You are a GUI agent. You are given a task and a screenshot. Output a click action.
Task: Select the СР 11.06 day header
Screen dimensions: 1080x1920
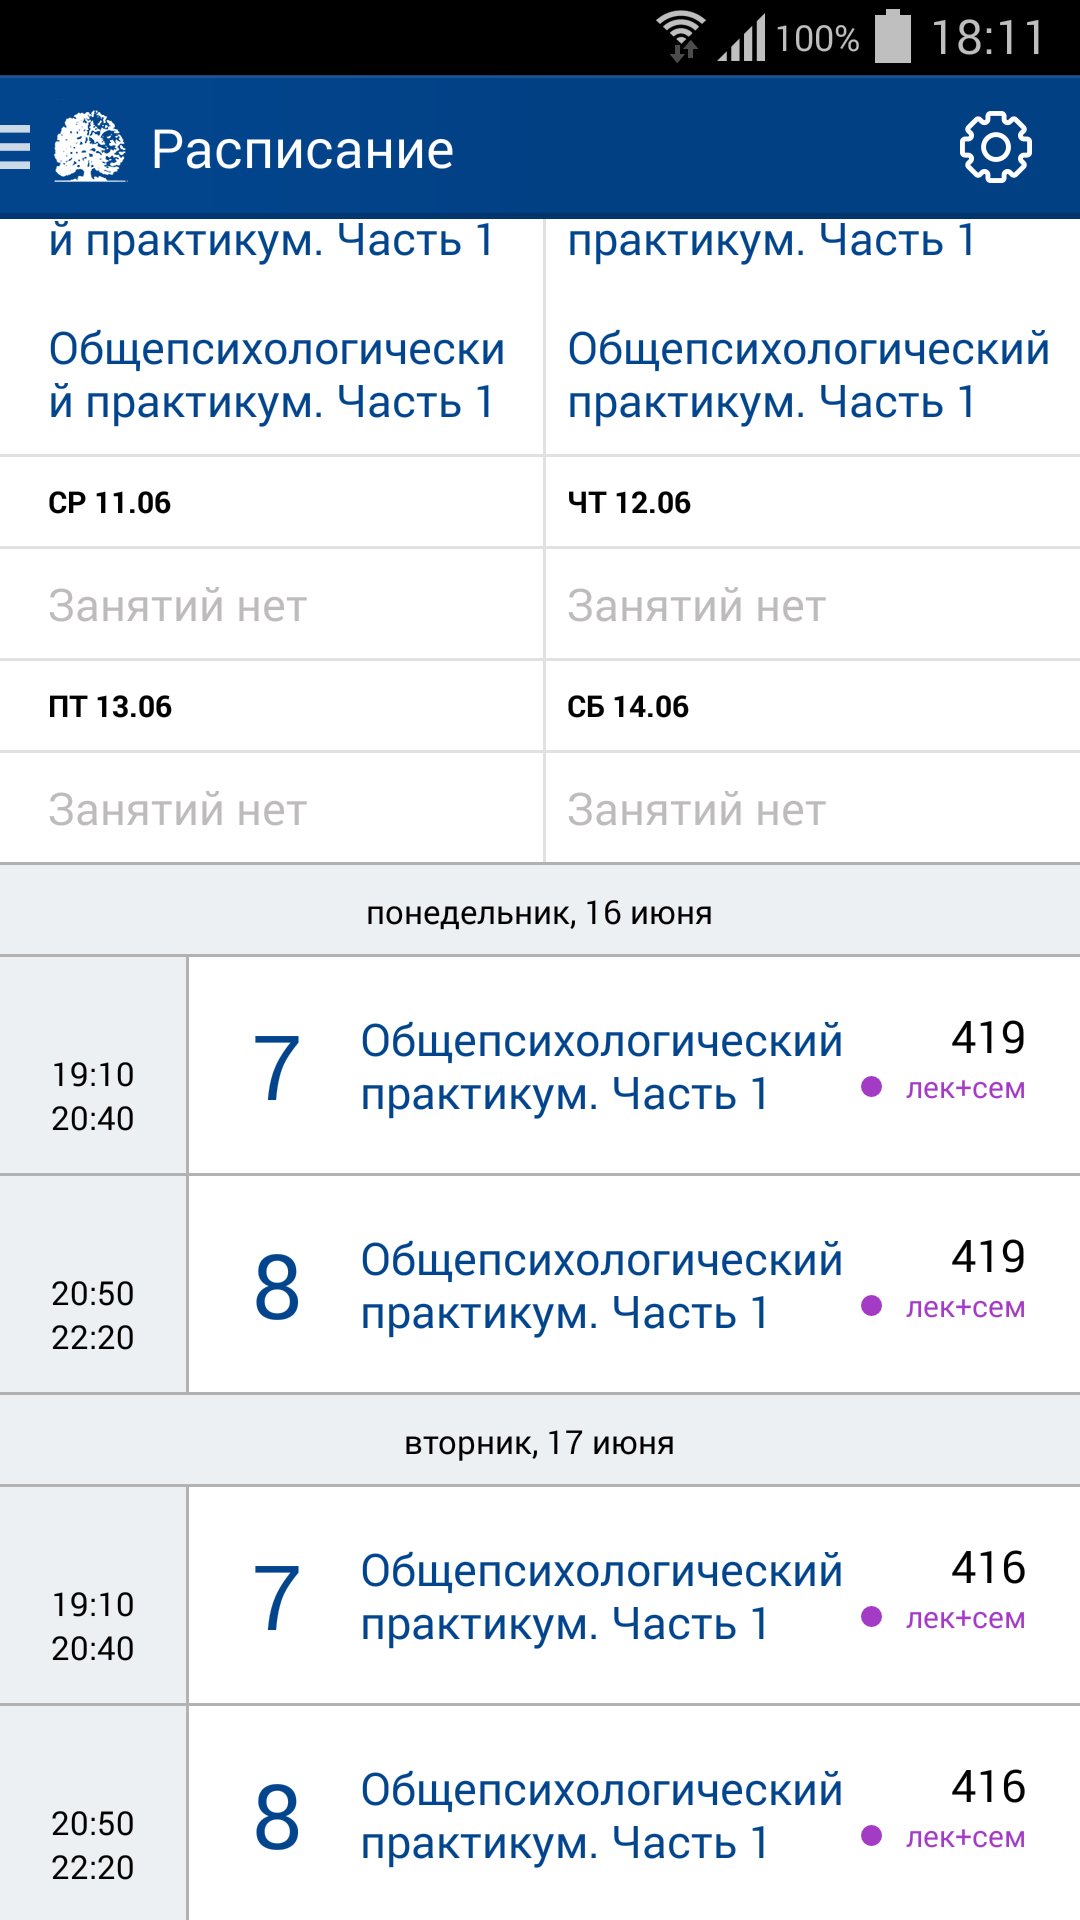(271, 502)
